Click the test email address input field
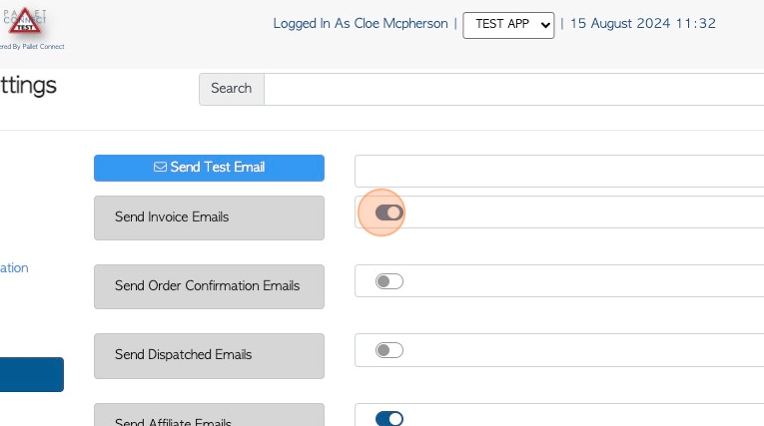Viewport: 764px width, 426px height. pyautogui.click(x=559, y=171)
